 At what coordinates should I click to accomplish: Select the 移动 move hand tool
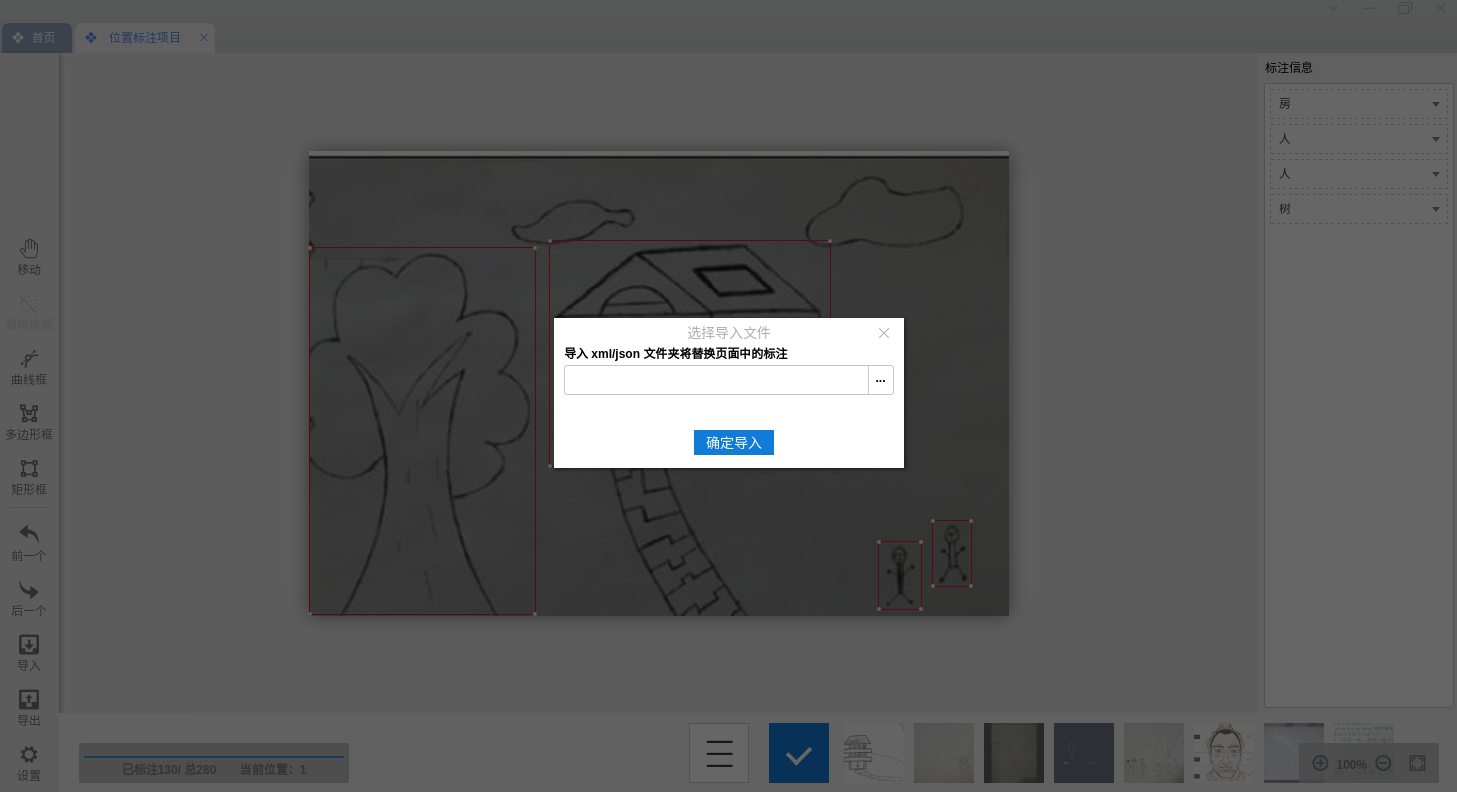tap(29, 257)
